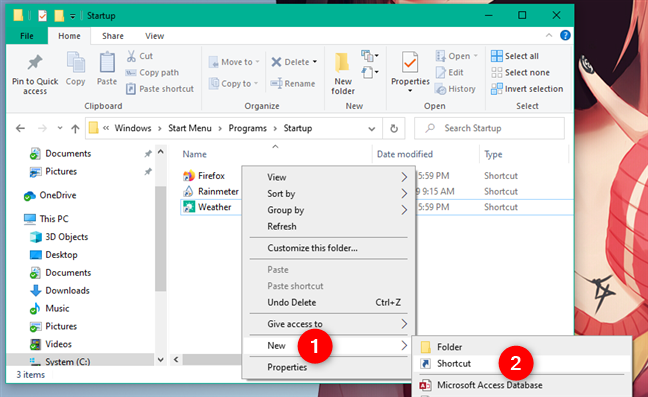Choose Undo Delete in the context menu

click(329, 302)
